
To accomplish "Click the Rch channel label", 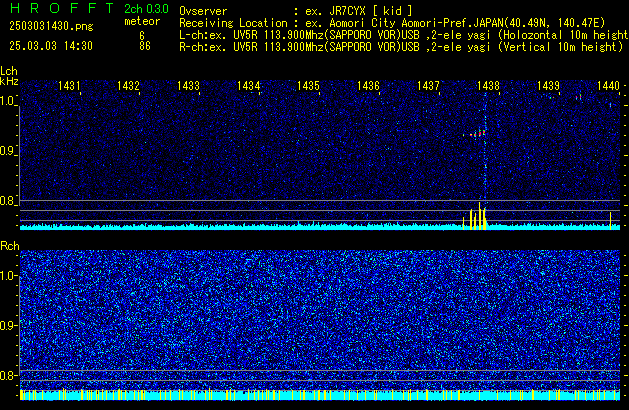I will pyautogui.click(x=10, y=246).
